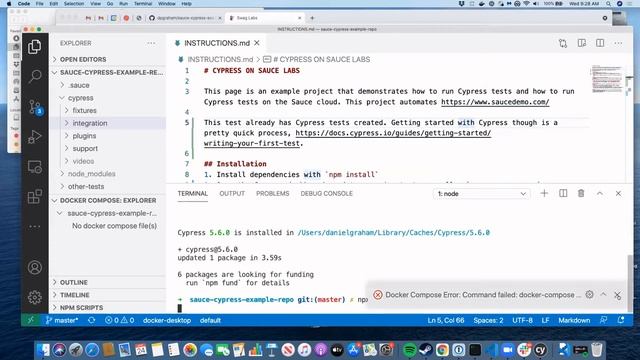
Task: Expand the node_modules folder
Action: tap(91, 174)
